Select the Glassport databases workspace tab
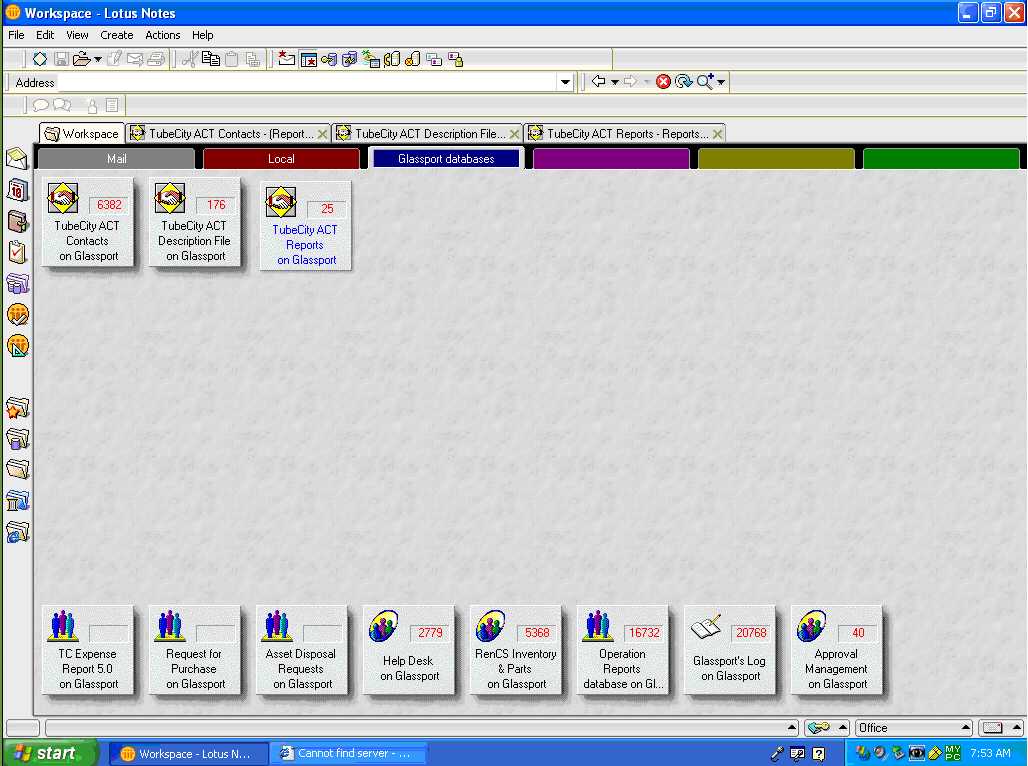 [446, 159]
